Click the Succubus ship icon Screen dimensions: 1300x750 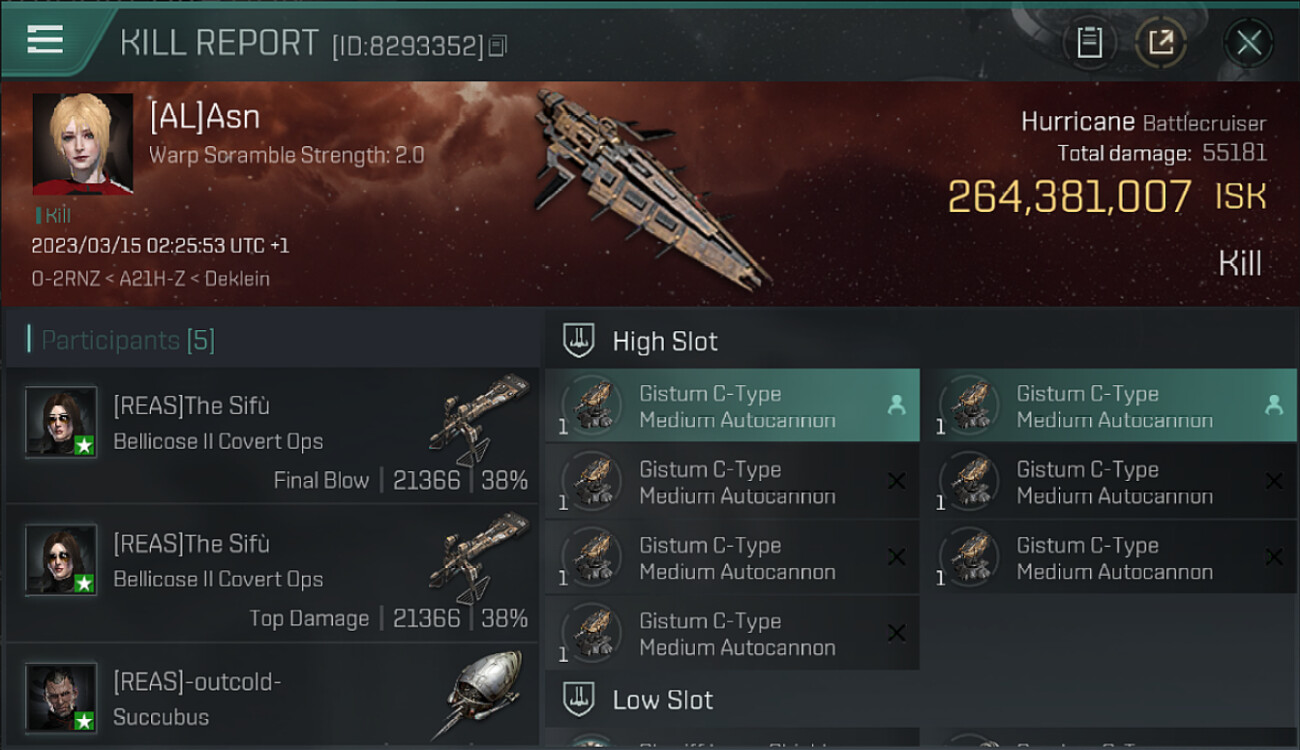(483, 693)
